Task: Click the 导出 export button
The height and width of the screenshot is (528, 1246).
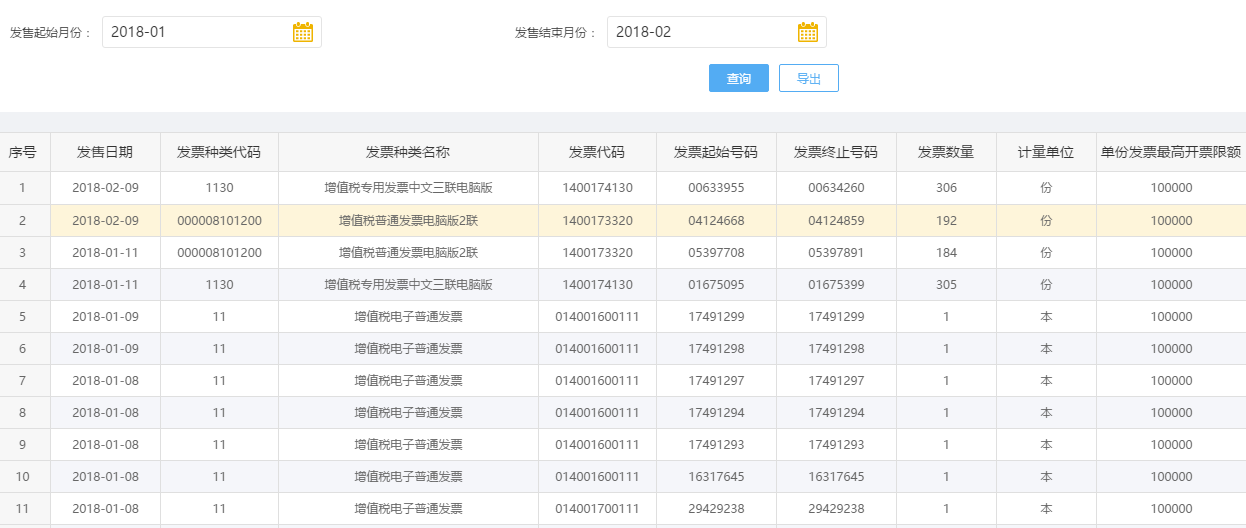Action: (x=809, y=78)
